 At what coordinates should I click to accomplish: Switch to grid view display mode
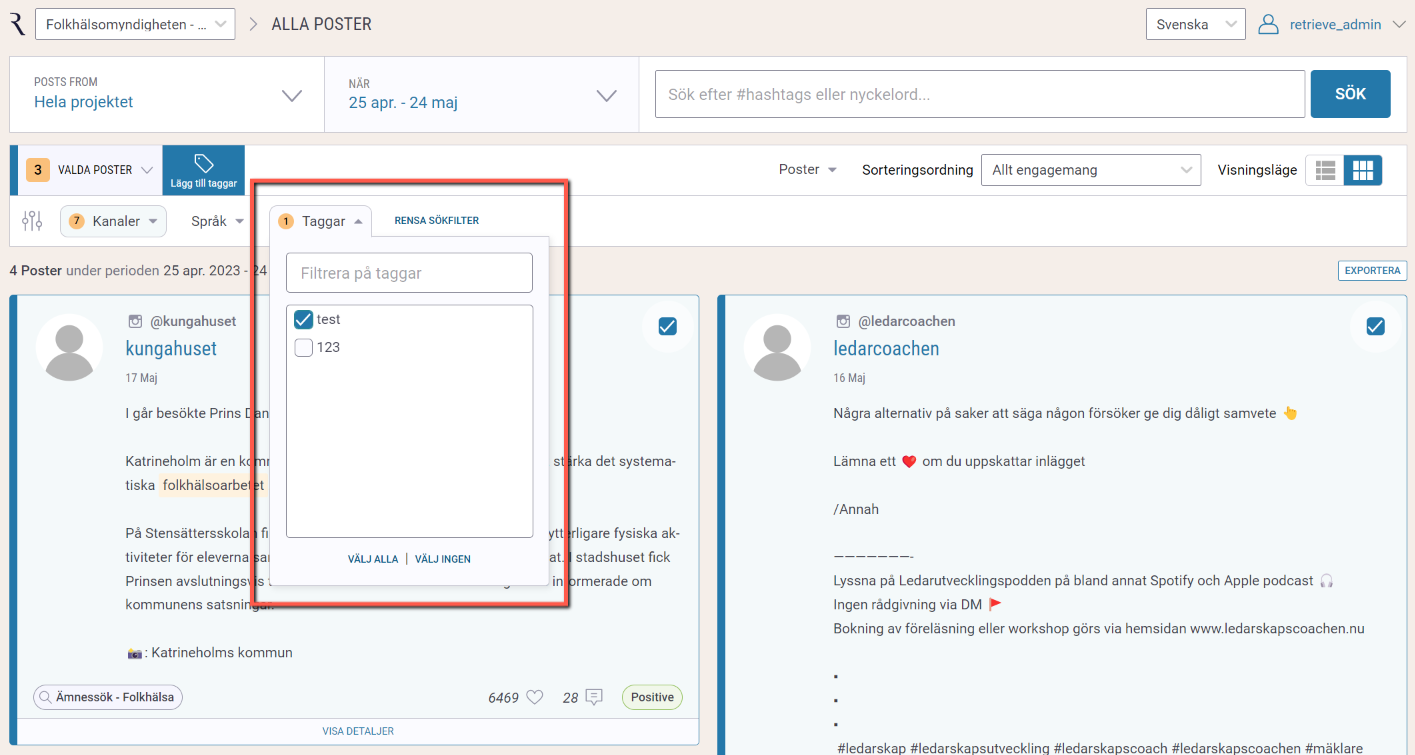point(1363,170)
